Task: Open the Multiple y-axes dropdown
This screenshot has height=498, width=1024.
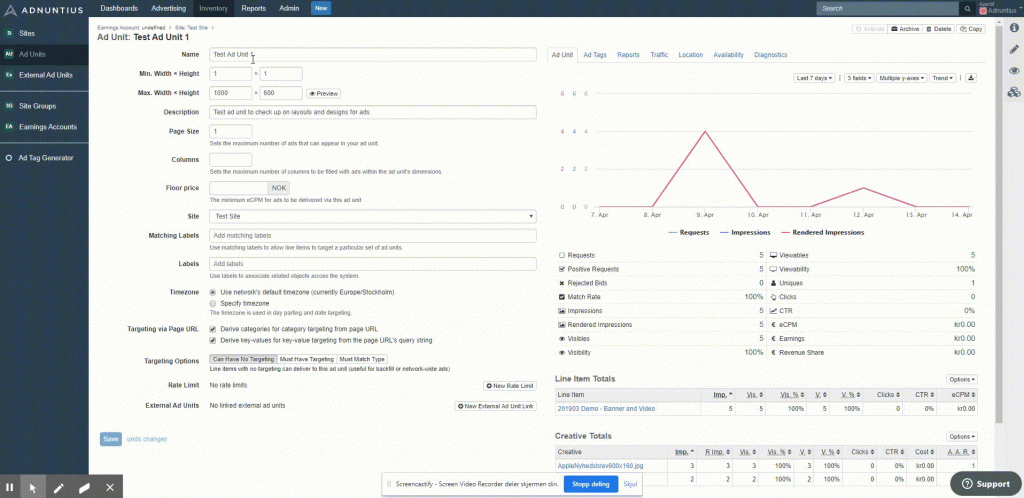Action: click(x=902, y=78)
